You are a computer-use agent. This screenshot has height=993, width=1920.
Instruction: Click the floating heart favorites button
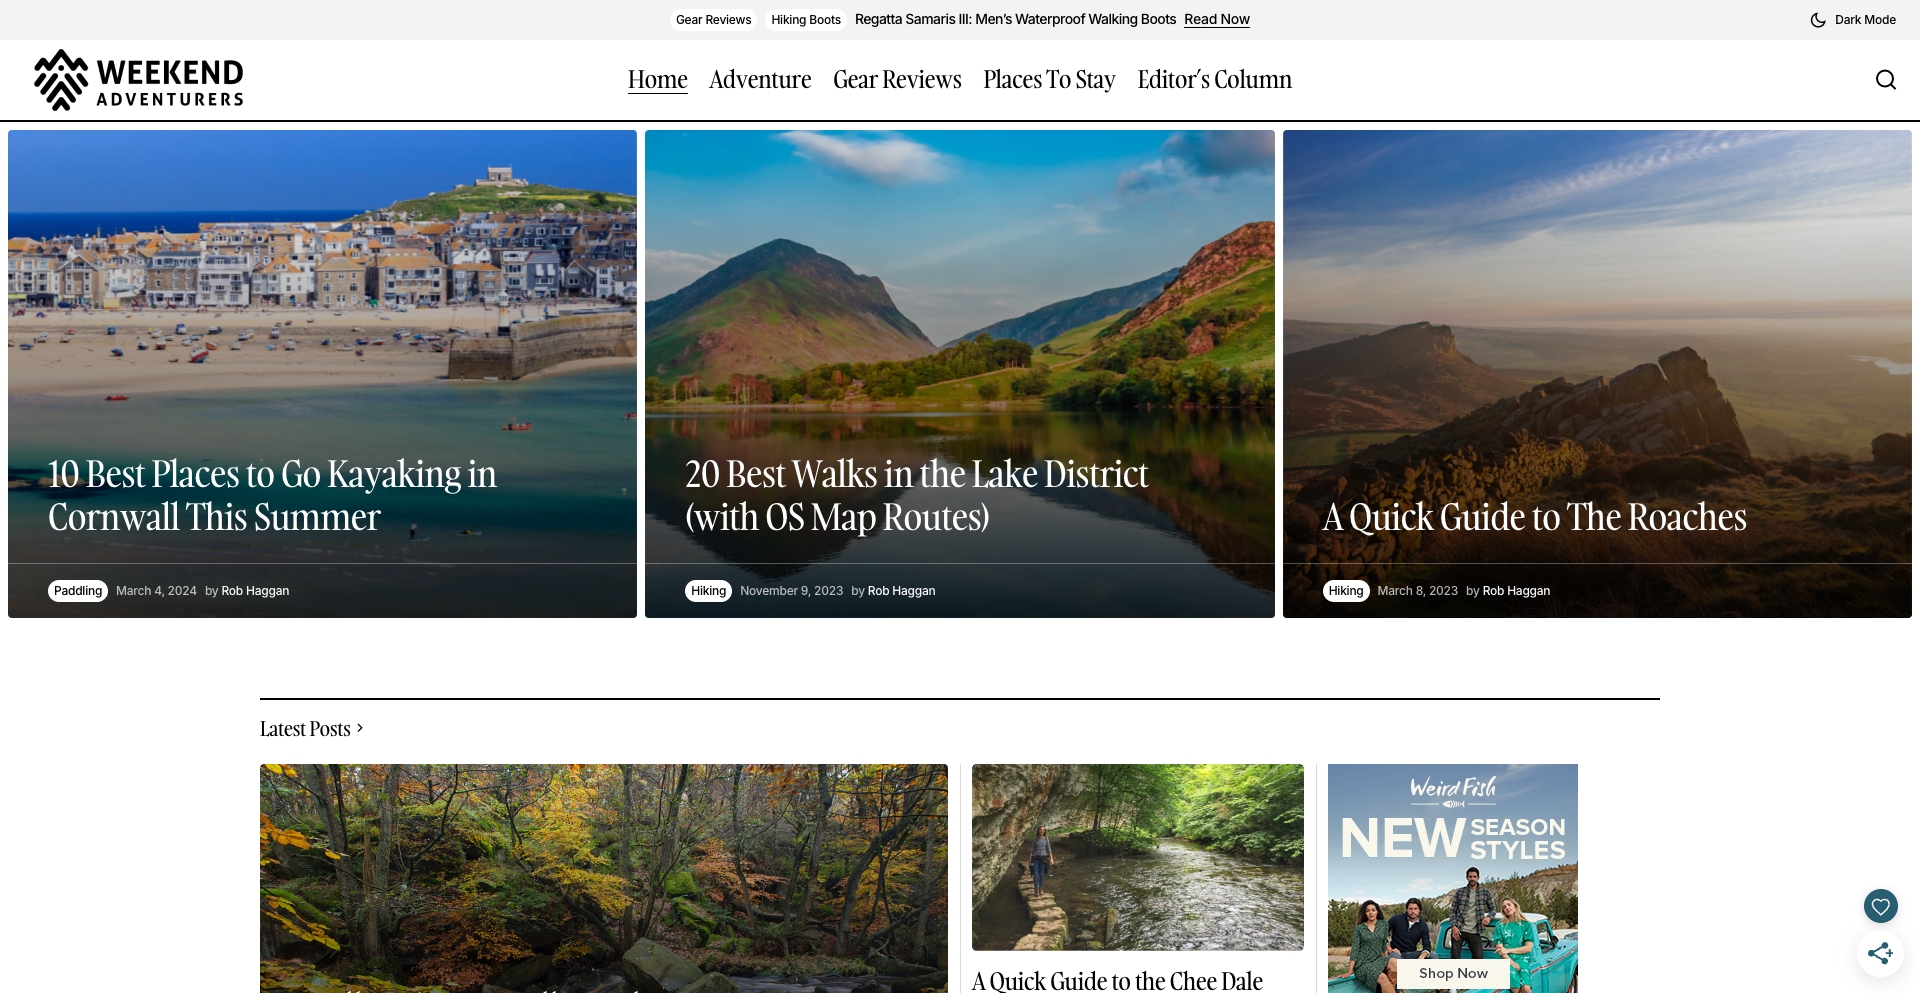(1881, 906)
